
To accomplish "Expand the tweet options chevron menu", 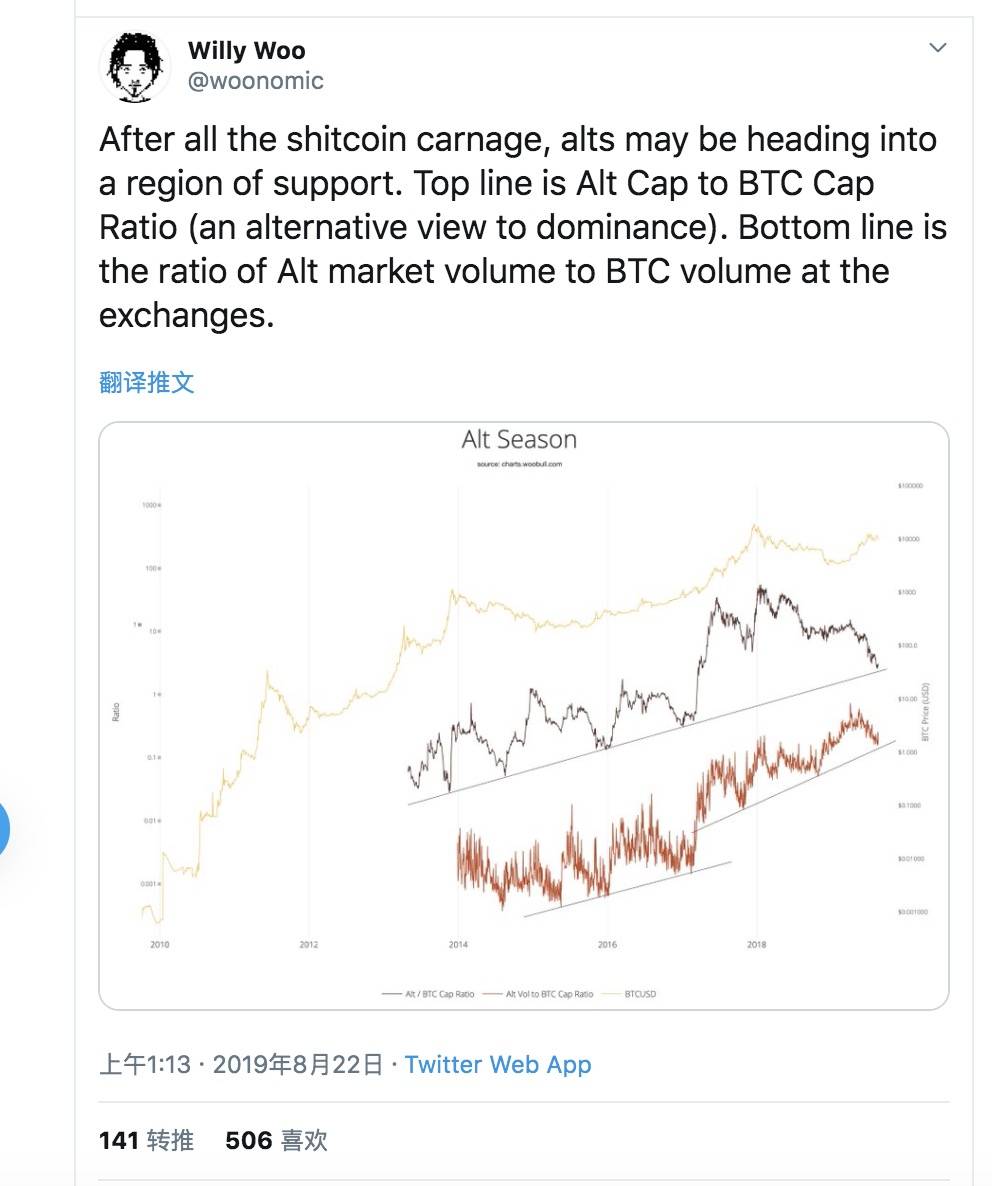I will tap(938, 48).
